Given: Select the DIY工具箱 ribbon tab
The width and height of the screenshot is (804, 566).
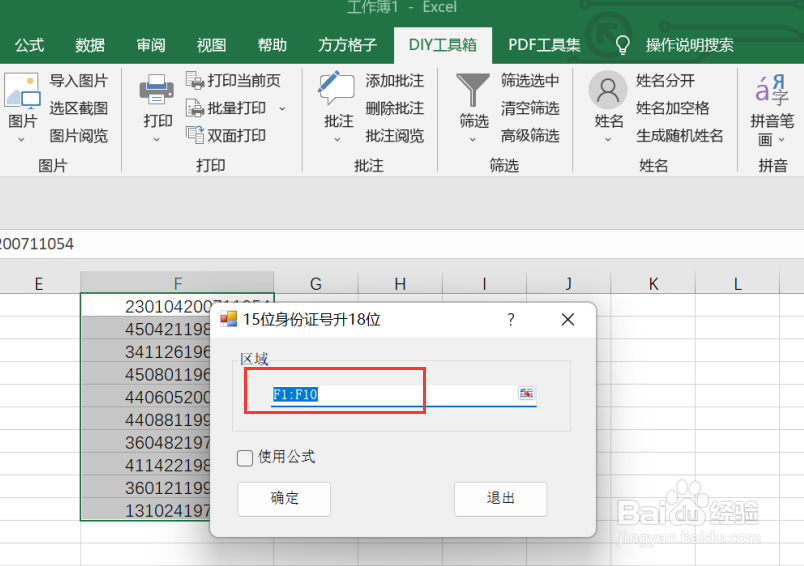Looking at the screenshot, I should 443,45.
